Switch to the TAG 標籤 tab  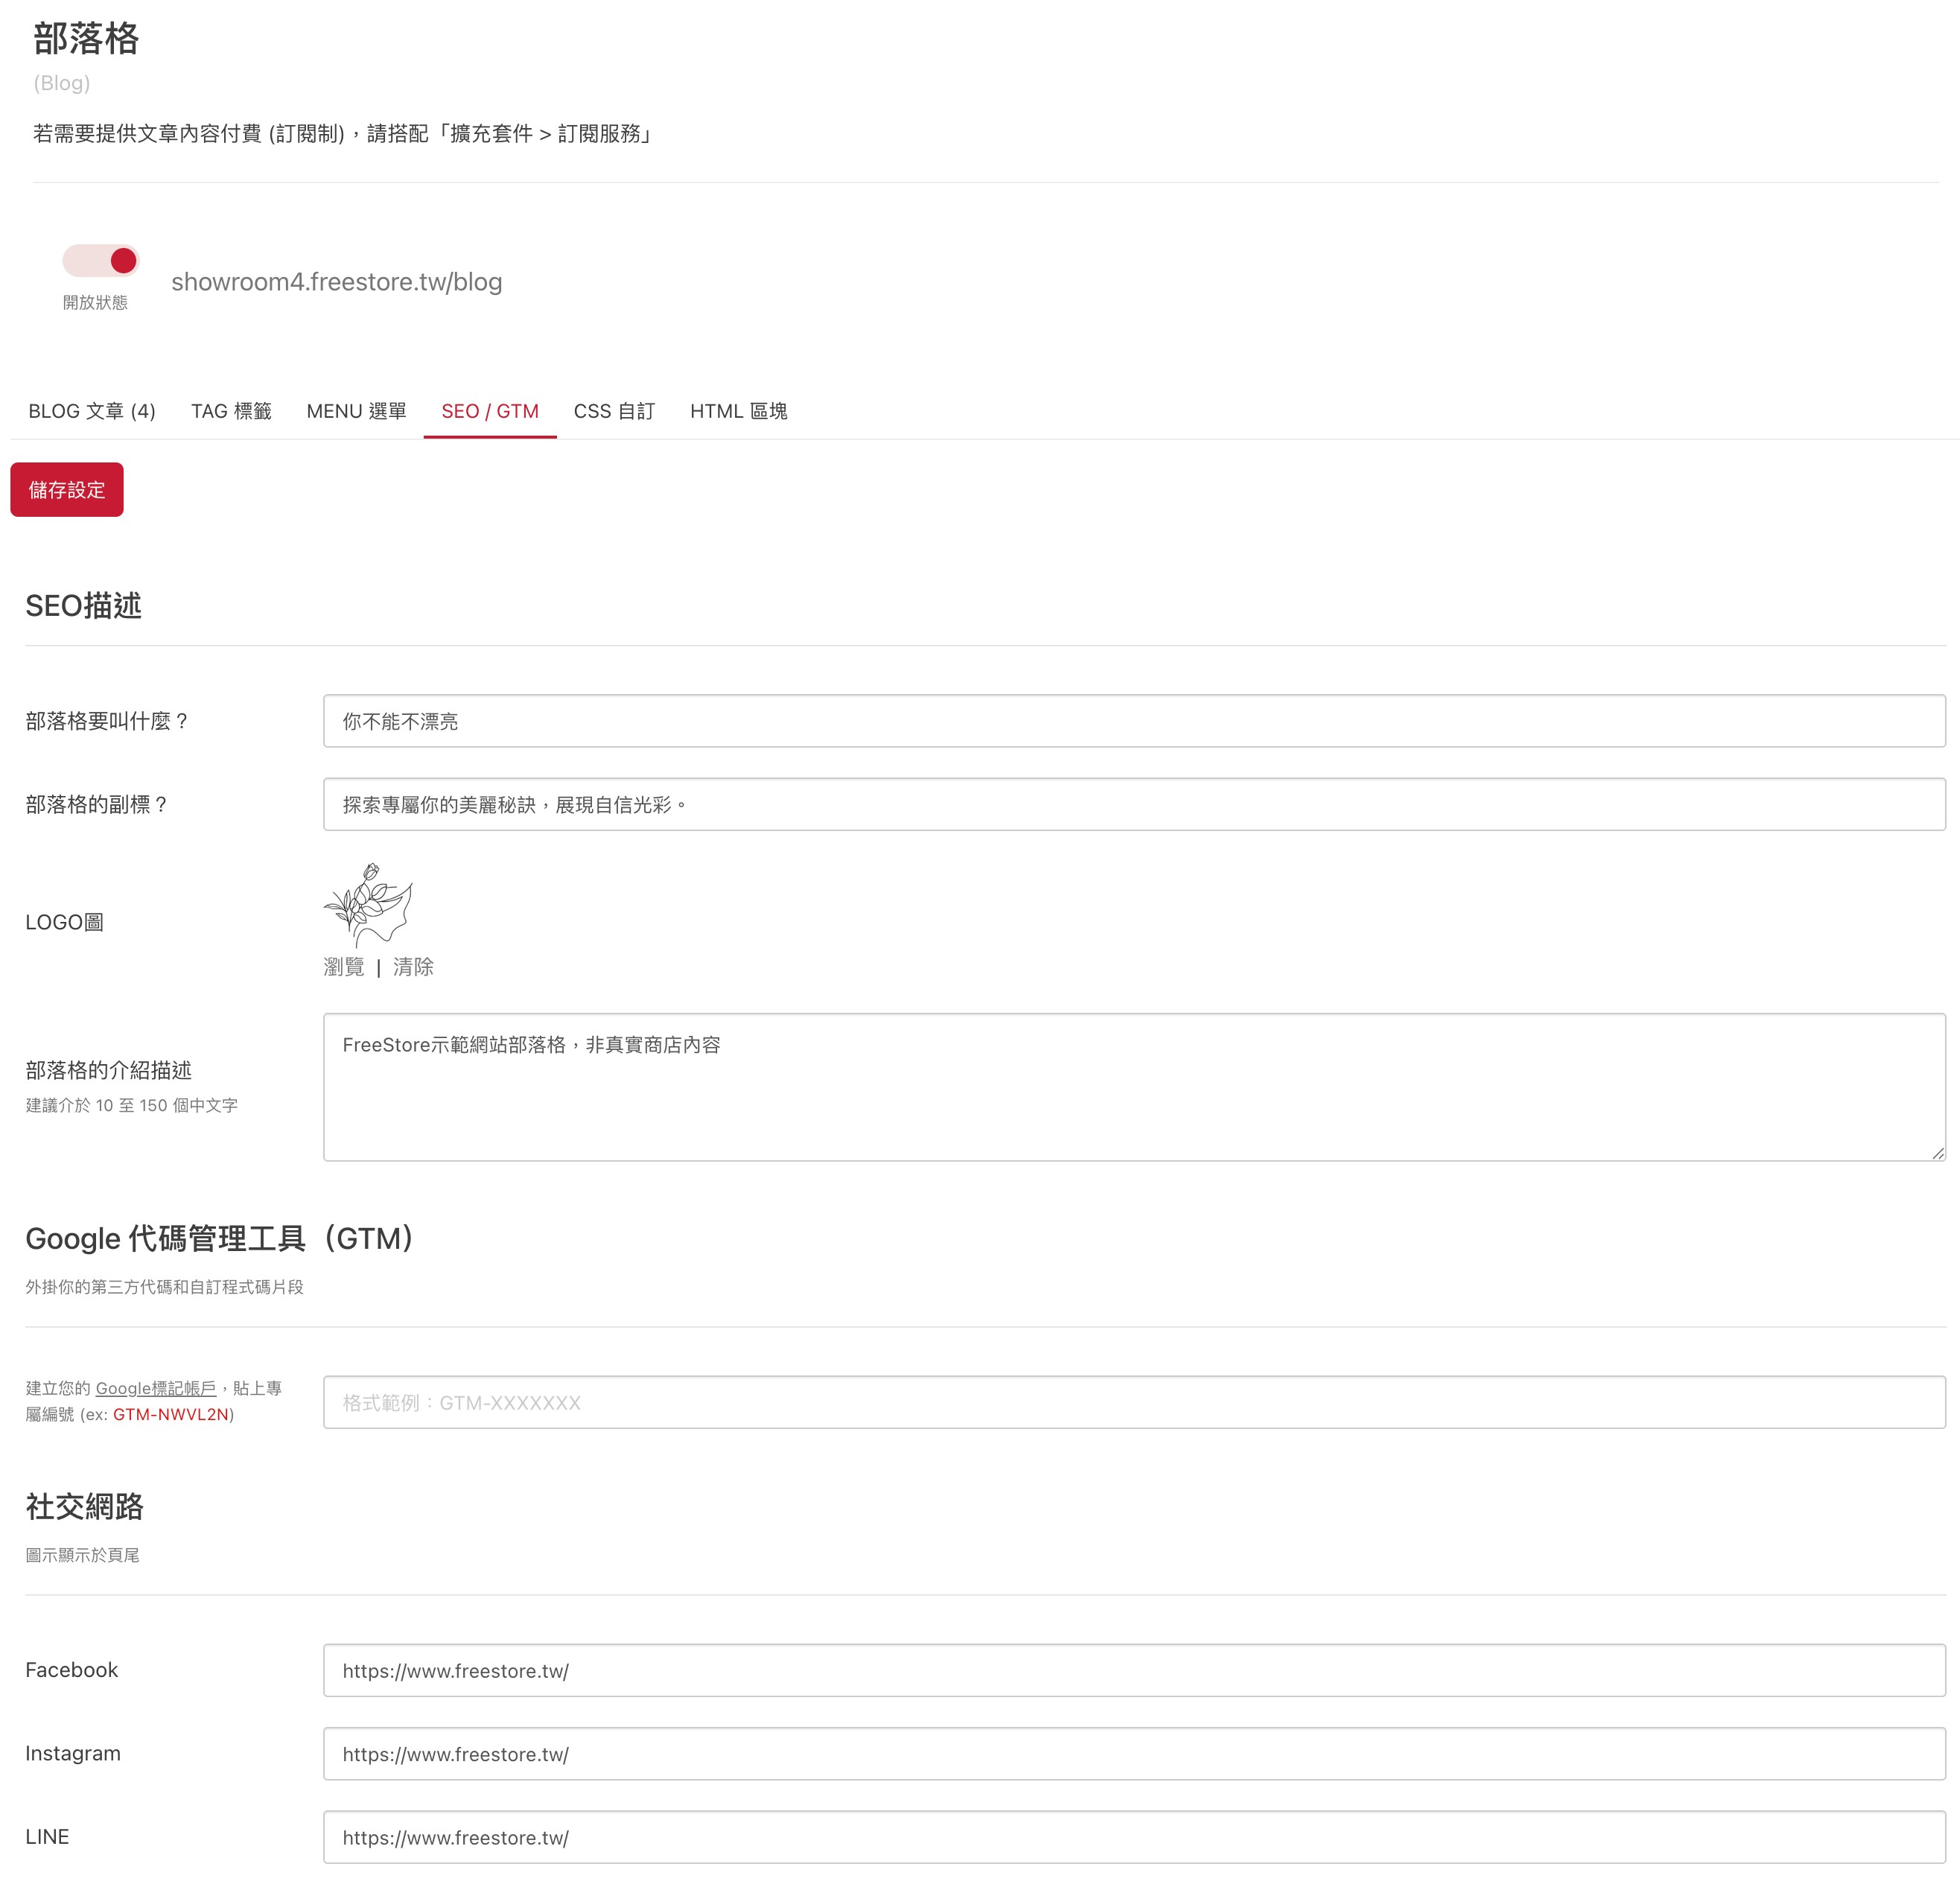(231, 411)
